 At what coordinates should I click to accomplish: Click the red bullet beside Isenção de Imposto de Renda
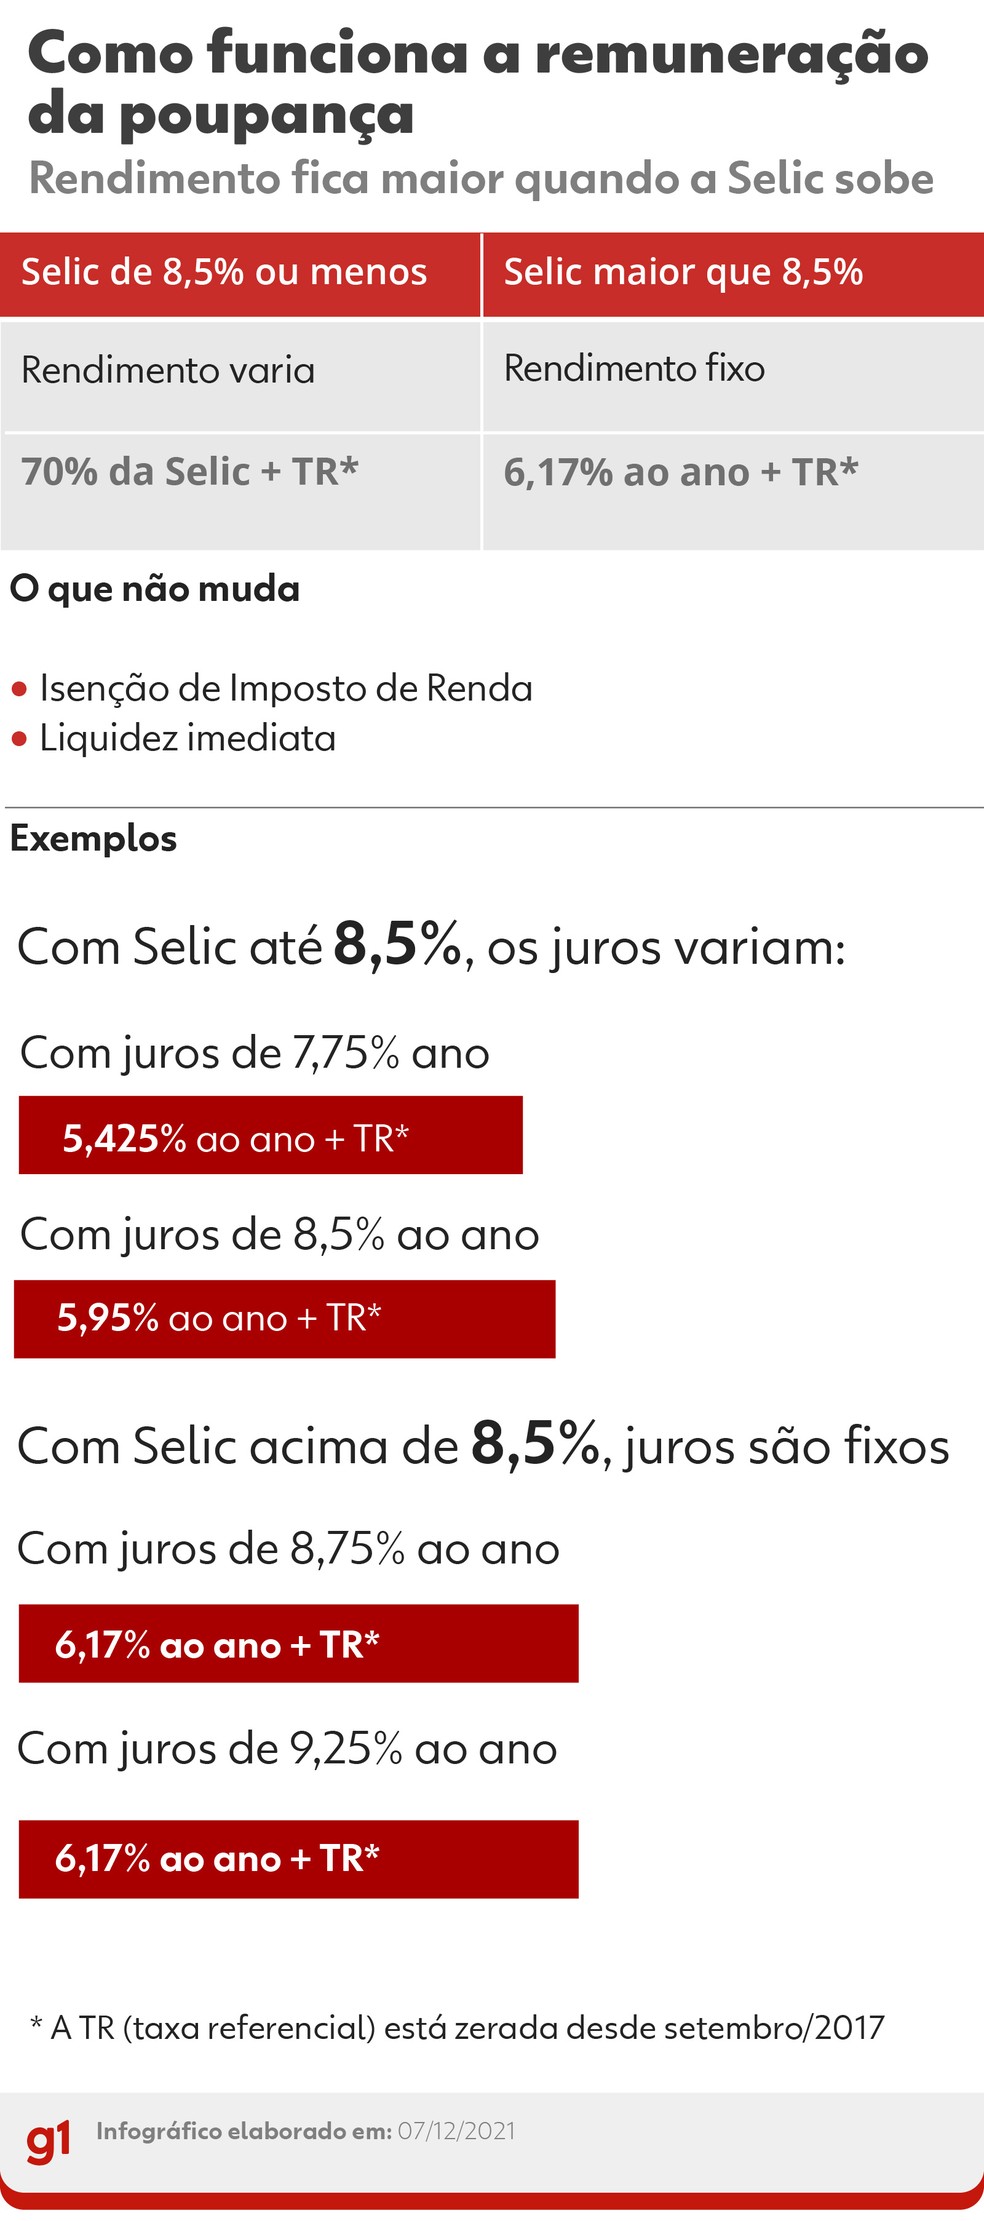19,689
